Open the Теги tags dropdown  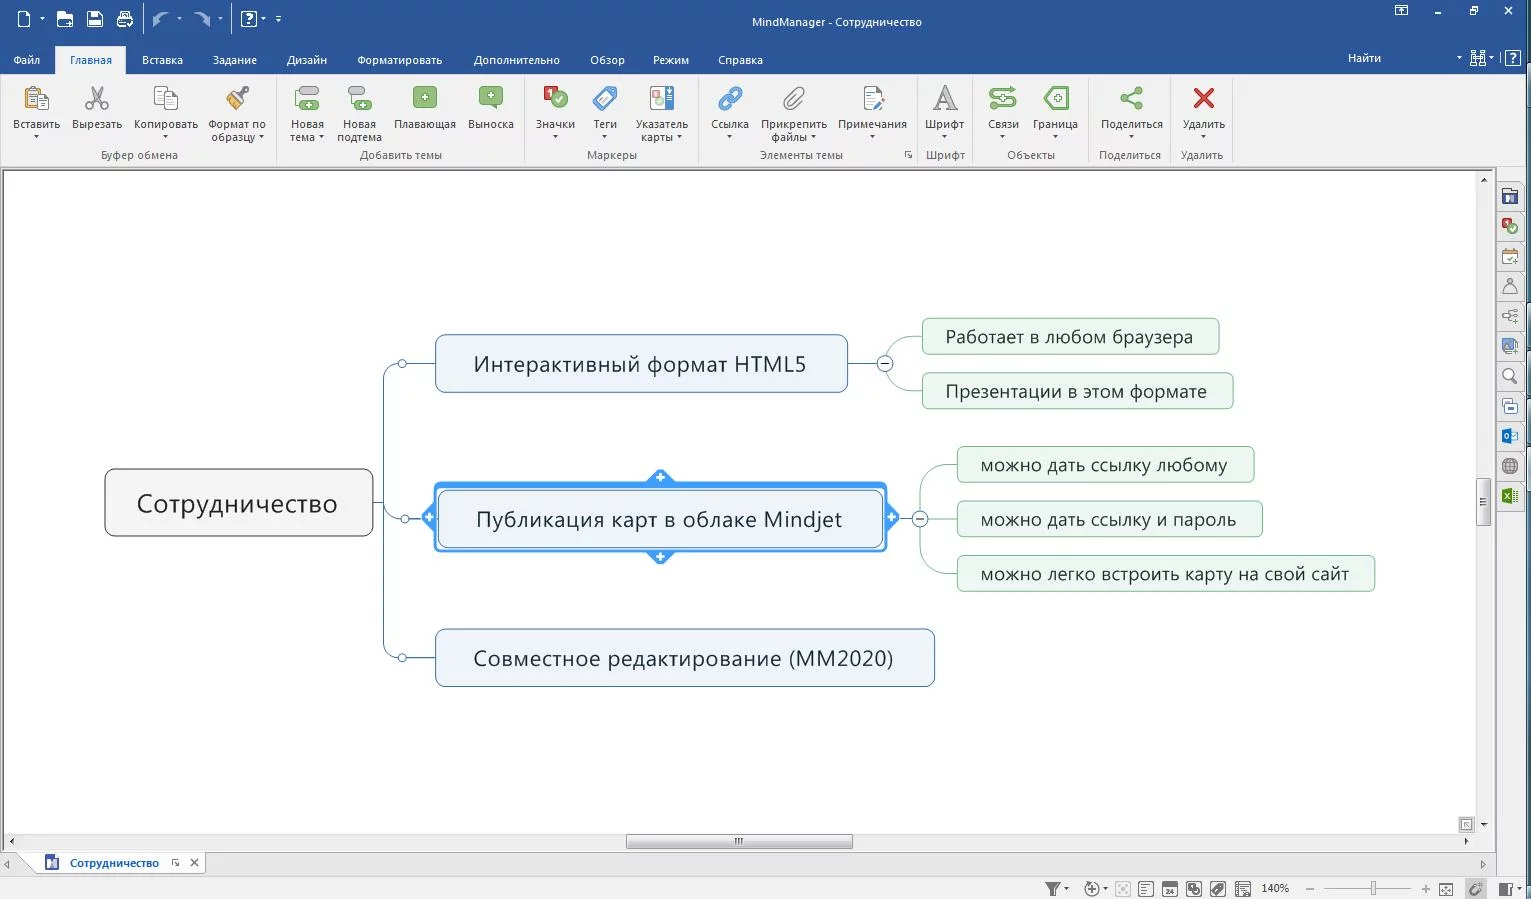coord(605,137)
